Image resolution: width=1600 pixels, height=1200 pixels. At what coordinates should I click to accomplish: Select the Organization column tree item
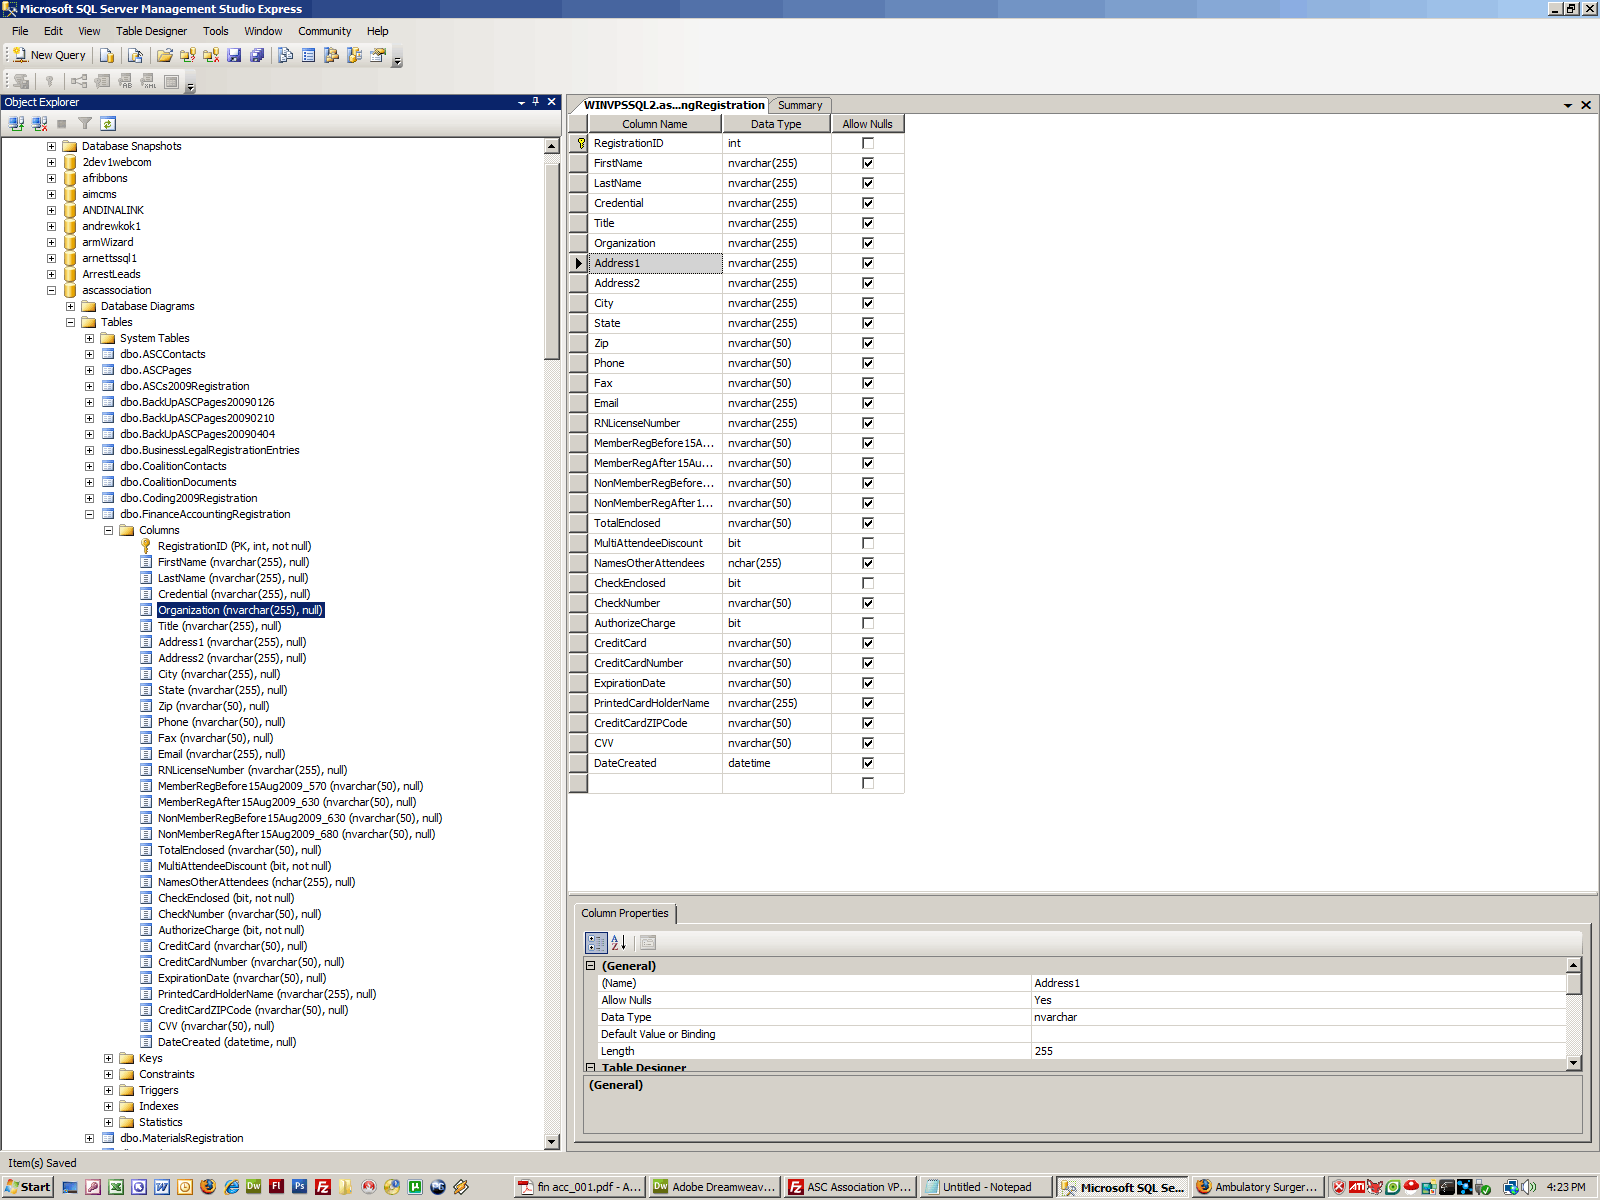point(240,610)
